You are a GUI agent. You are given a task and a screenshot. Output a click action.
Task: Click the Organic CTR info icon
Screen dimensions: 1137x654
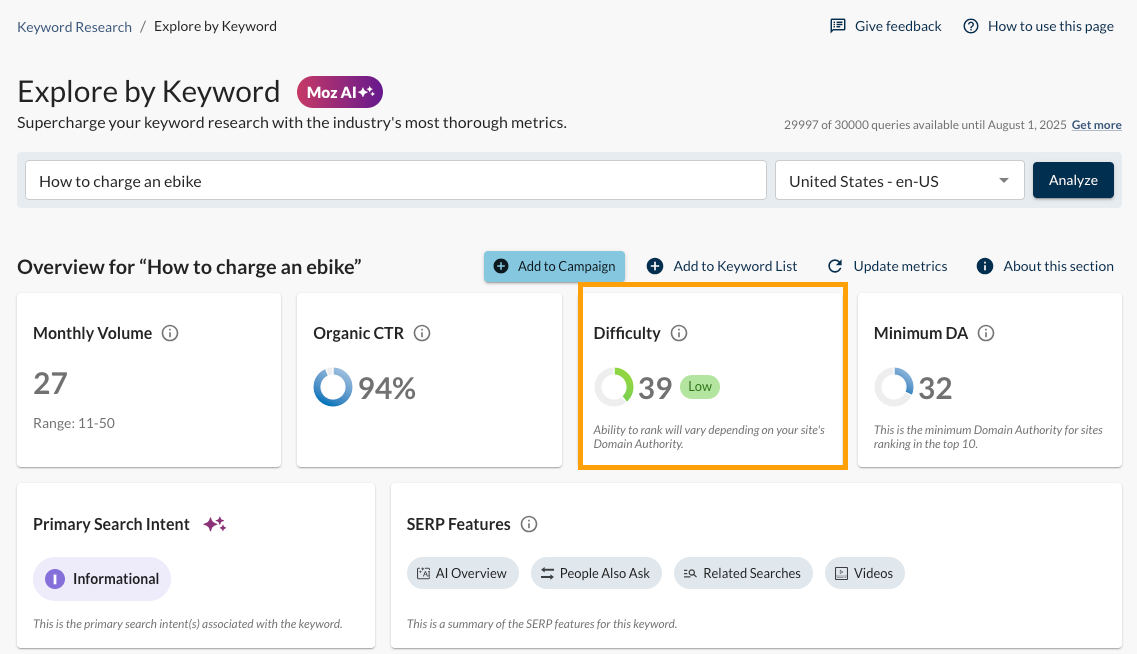pyautogui.click(x=422, y=333)
